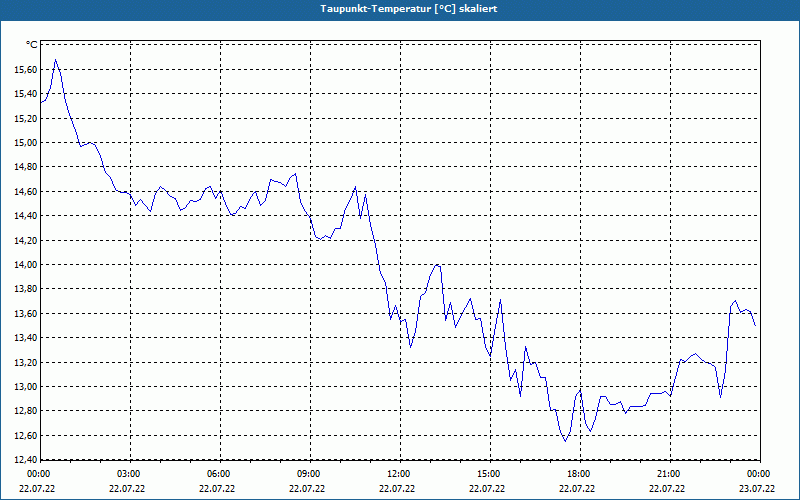800x500 pixels.
Task: Click the "09:00" time label
Action: coord(308,474)
